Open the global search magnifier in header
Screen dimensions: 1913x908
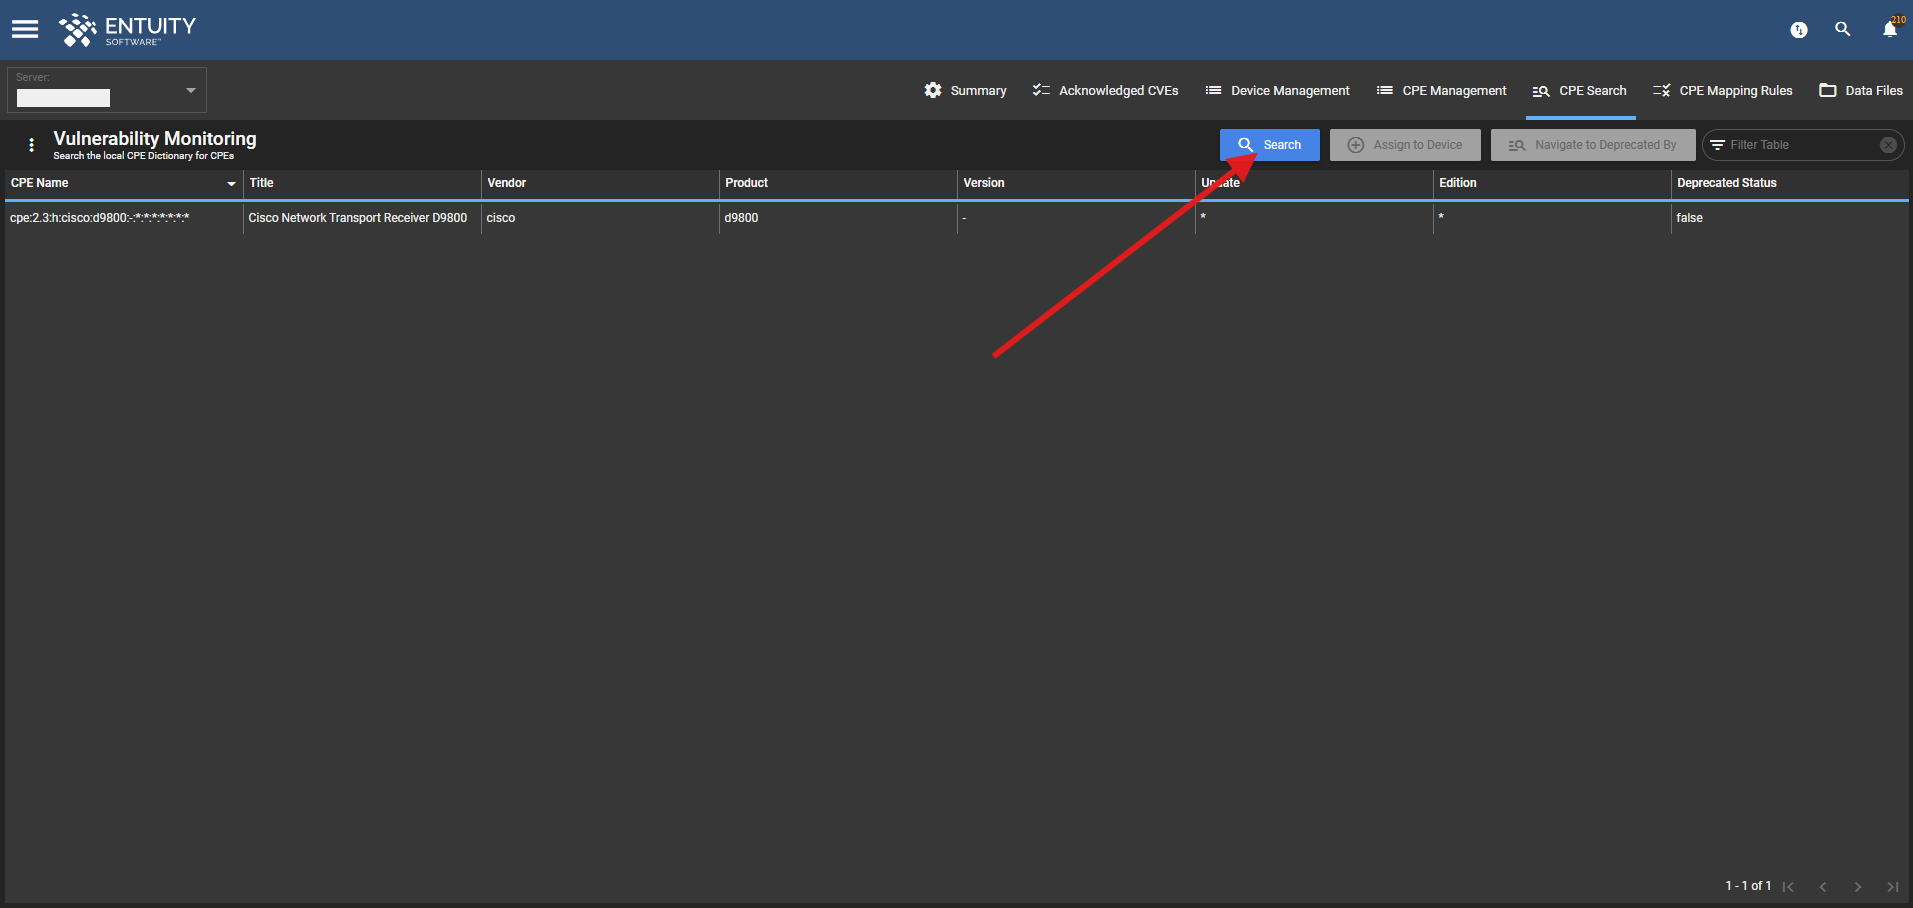click(1842, 29)
